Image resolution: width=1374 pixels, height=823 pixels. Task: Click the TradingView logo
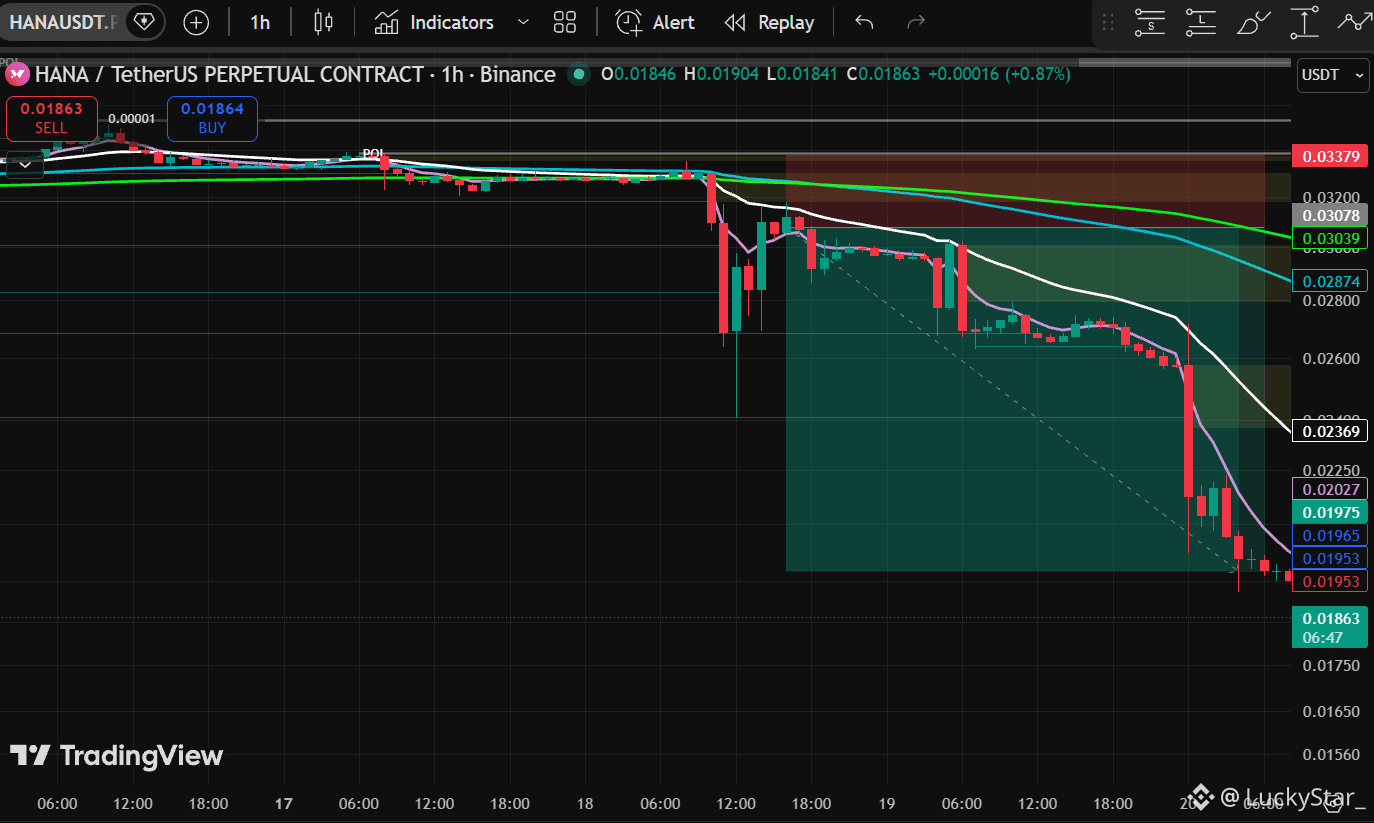point(117,756)
